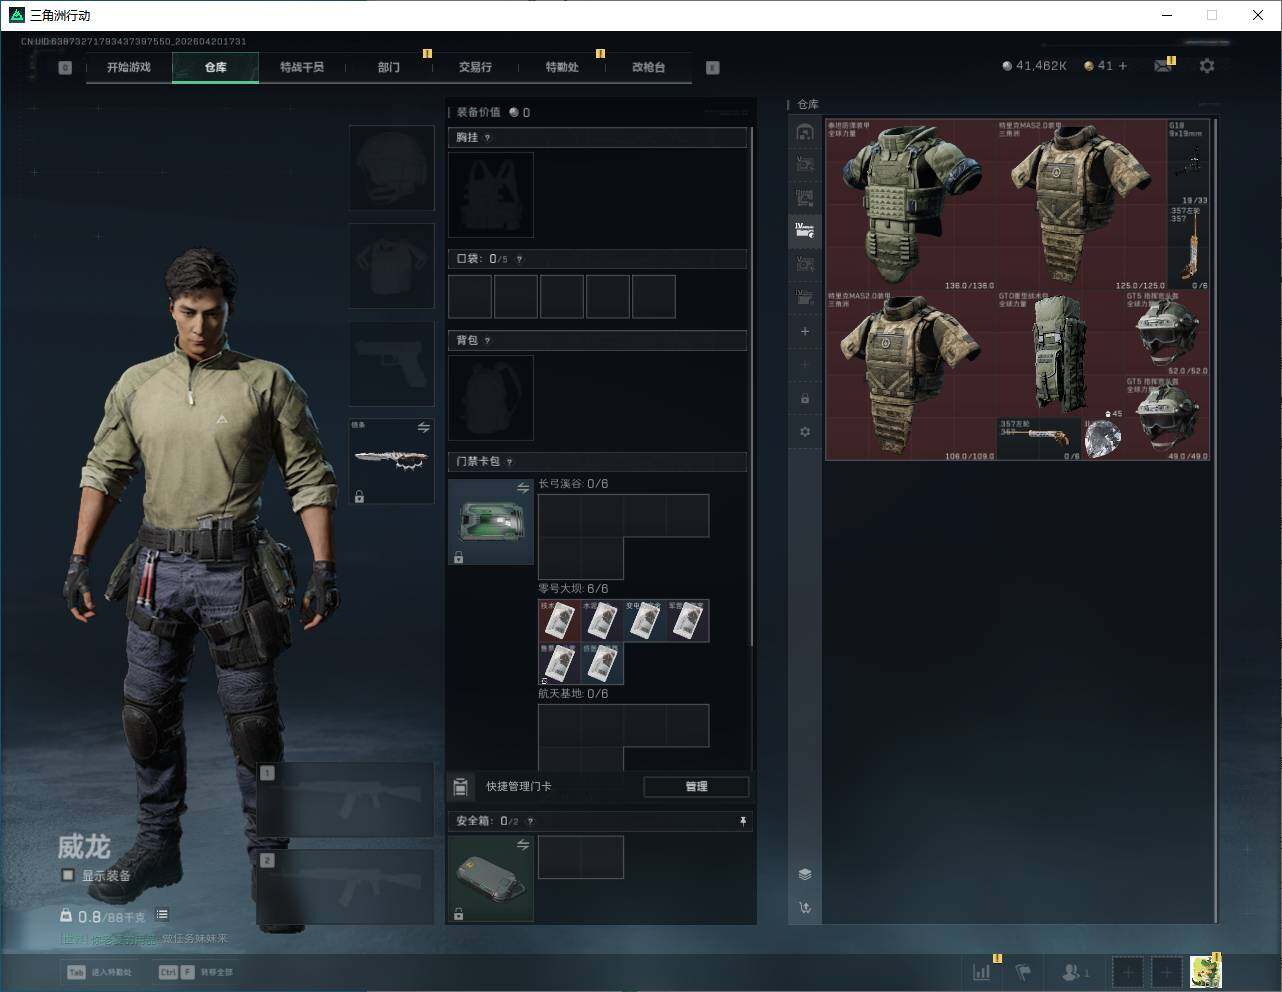Open the 开始游戏 tab

coord(129,67)
